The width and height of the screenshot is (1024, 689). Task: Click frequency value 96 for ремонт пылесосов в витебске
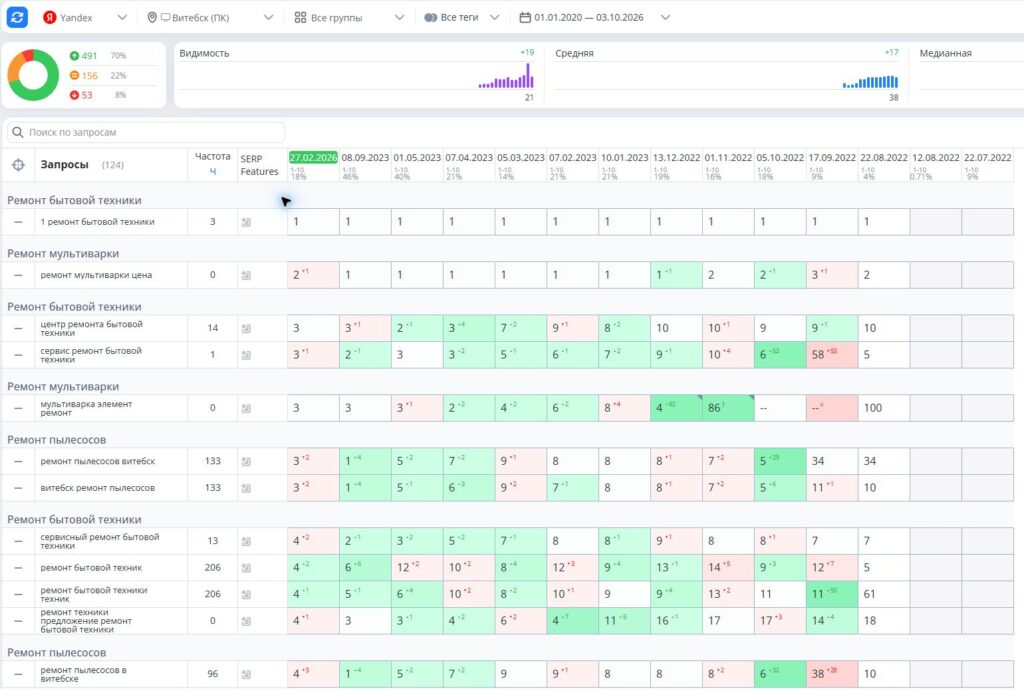pos(212,674)
